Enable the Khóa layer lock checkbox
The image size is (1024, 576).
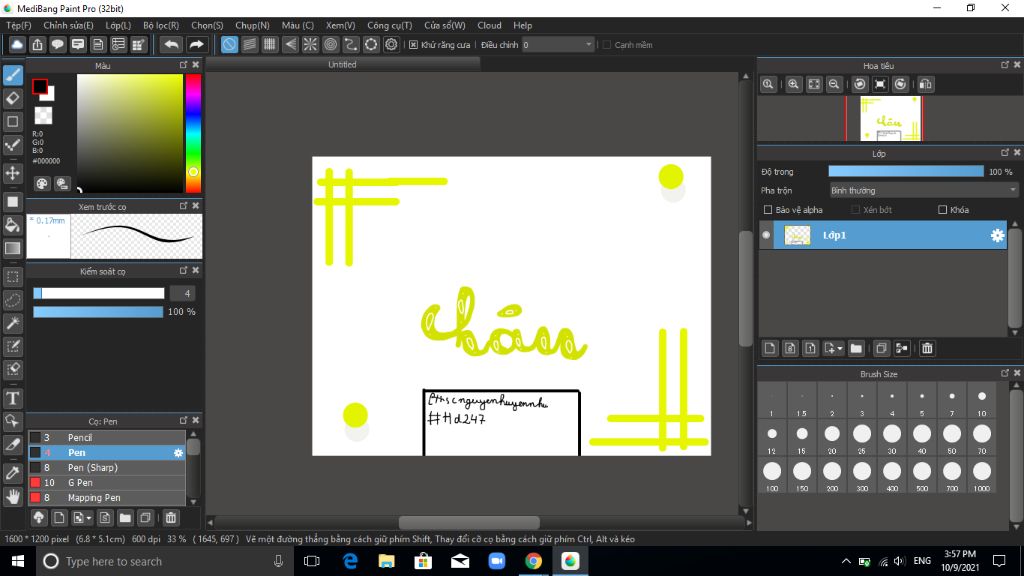[x=942, y=210]
